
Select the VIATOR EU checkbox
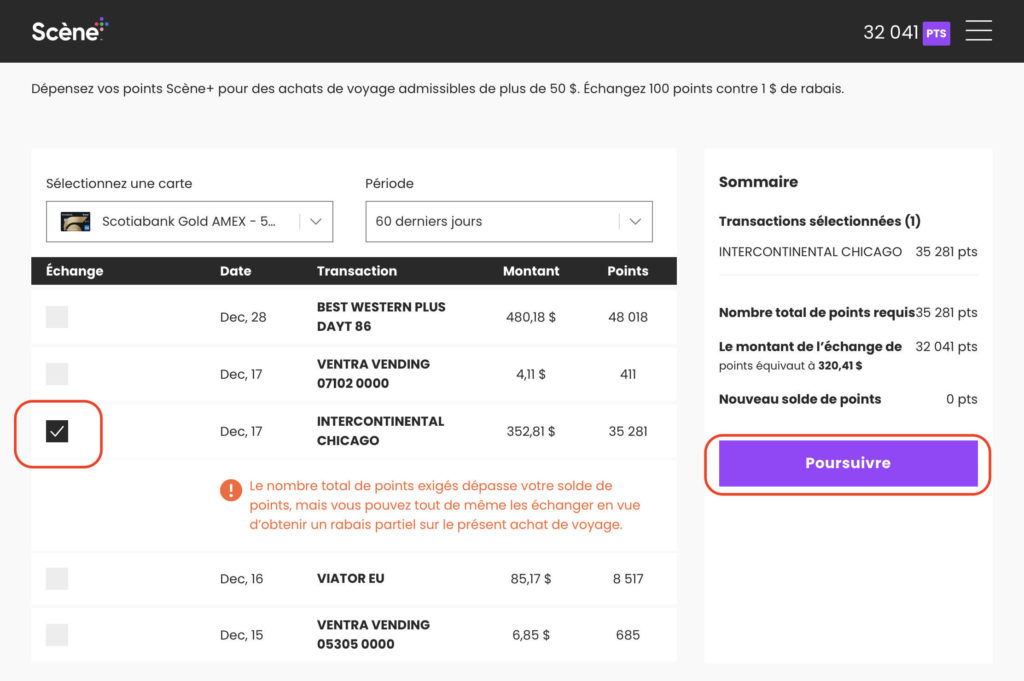(x=57, y=578)
